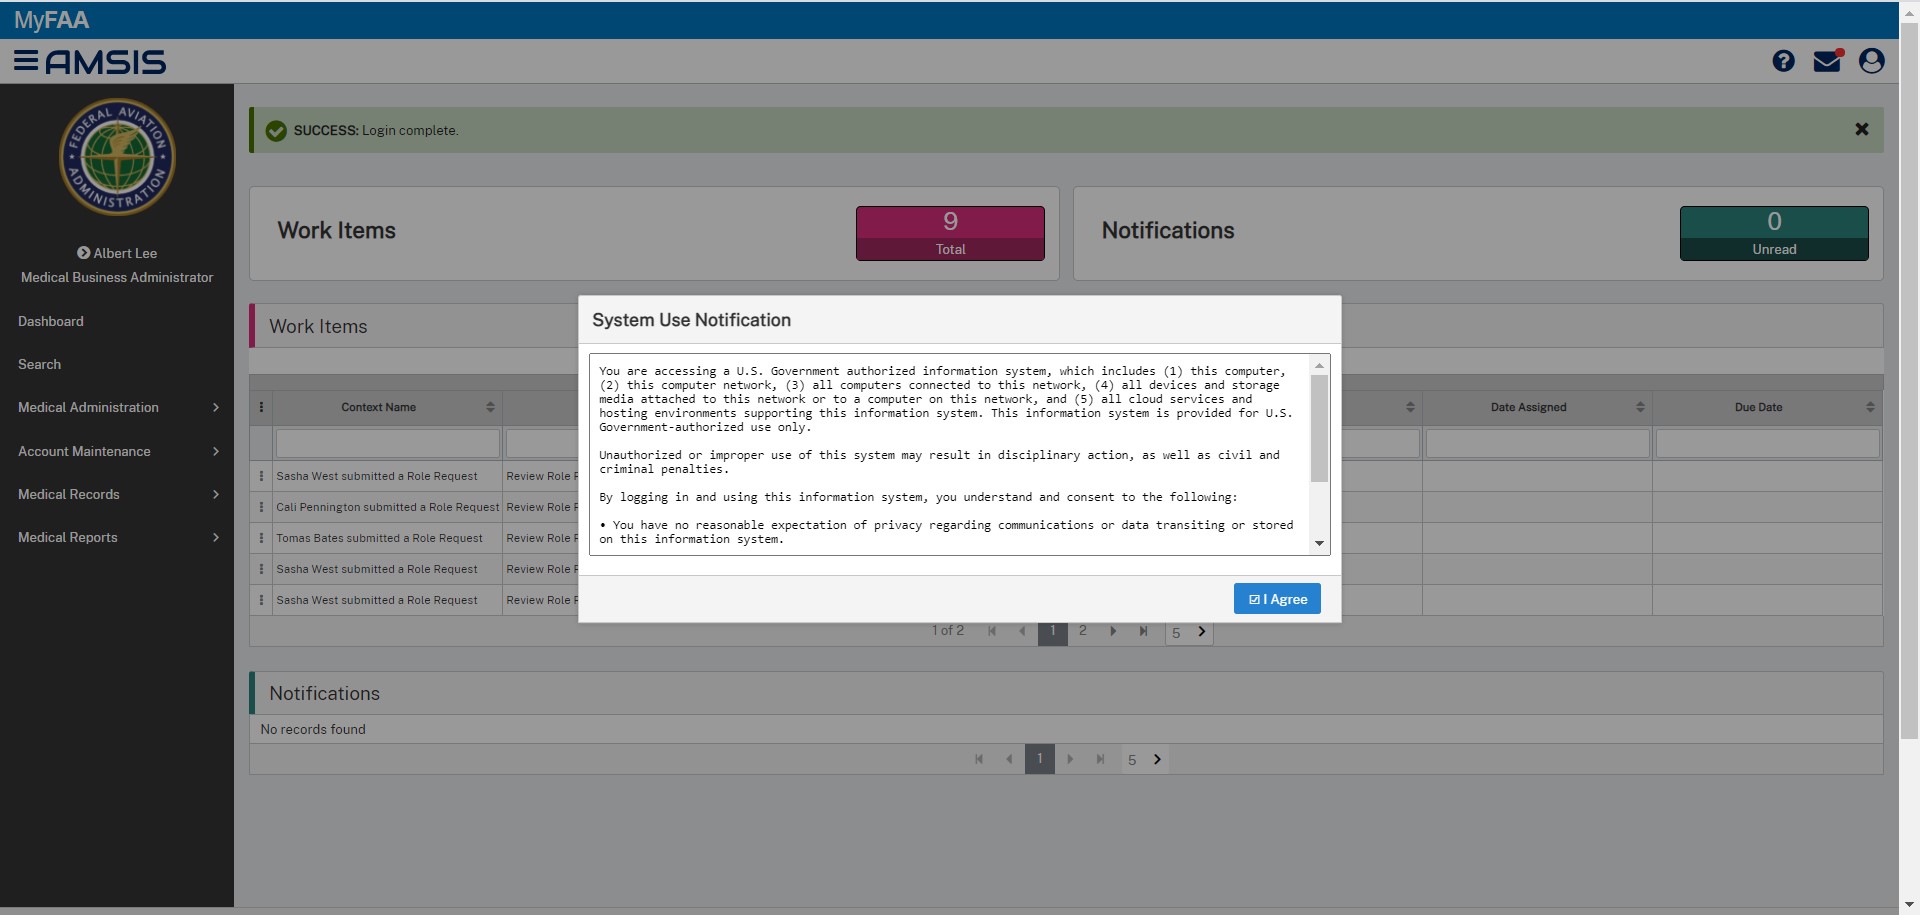Image resolution: width=1920 pixels, height=915 pixels.
Task: Click the FAA seal logo
Action: 117,157
